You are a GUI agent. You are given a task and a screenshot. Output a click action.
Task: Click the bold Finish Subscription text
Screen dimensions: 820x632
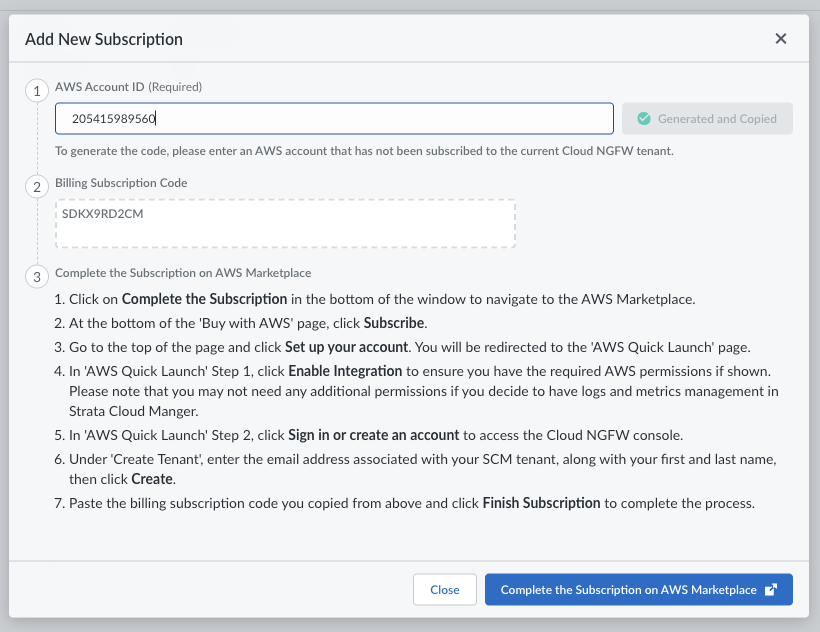click(x=541, y=503)
